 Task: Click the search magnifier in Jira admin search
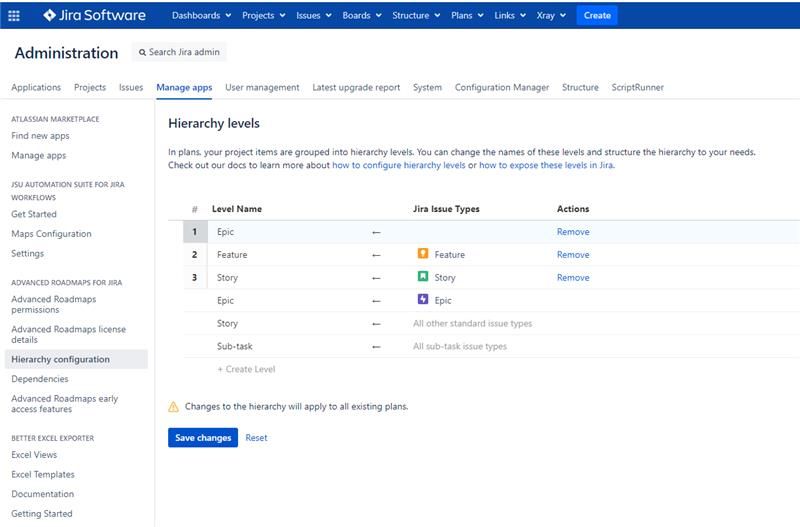[x=142, y=52]
